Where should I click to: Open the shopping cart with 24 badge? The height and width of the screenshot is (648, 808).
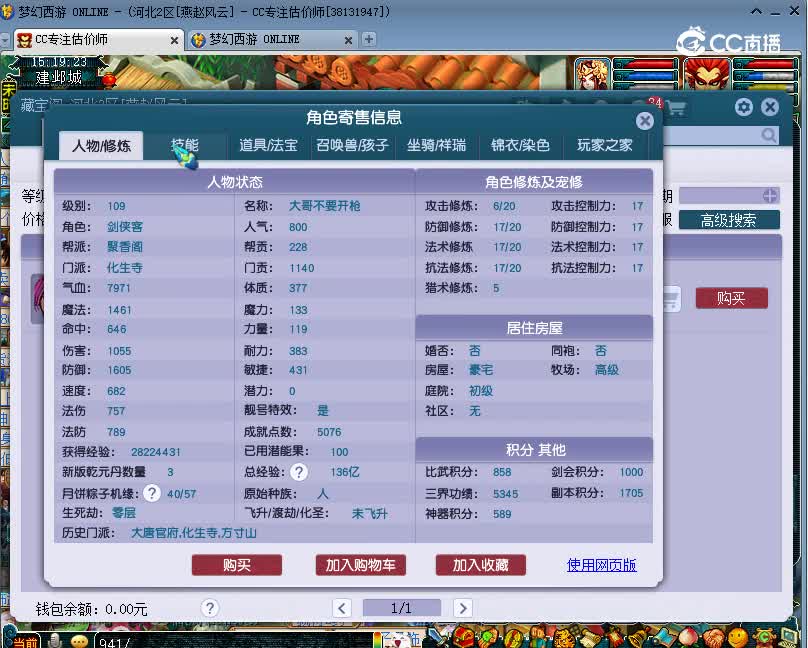click(x=675, y=108)
